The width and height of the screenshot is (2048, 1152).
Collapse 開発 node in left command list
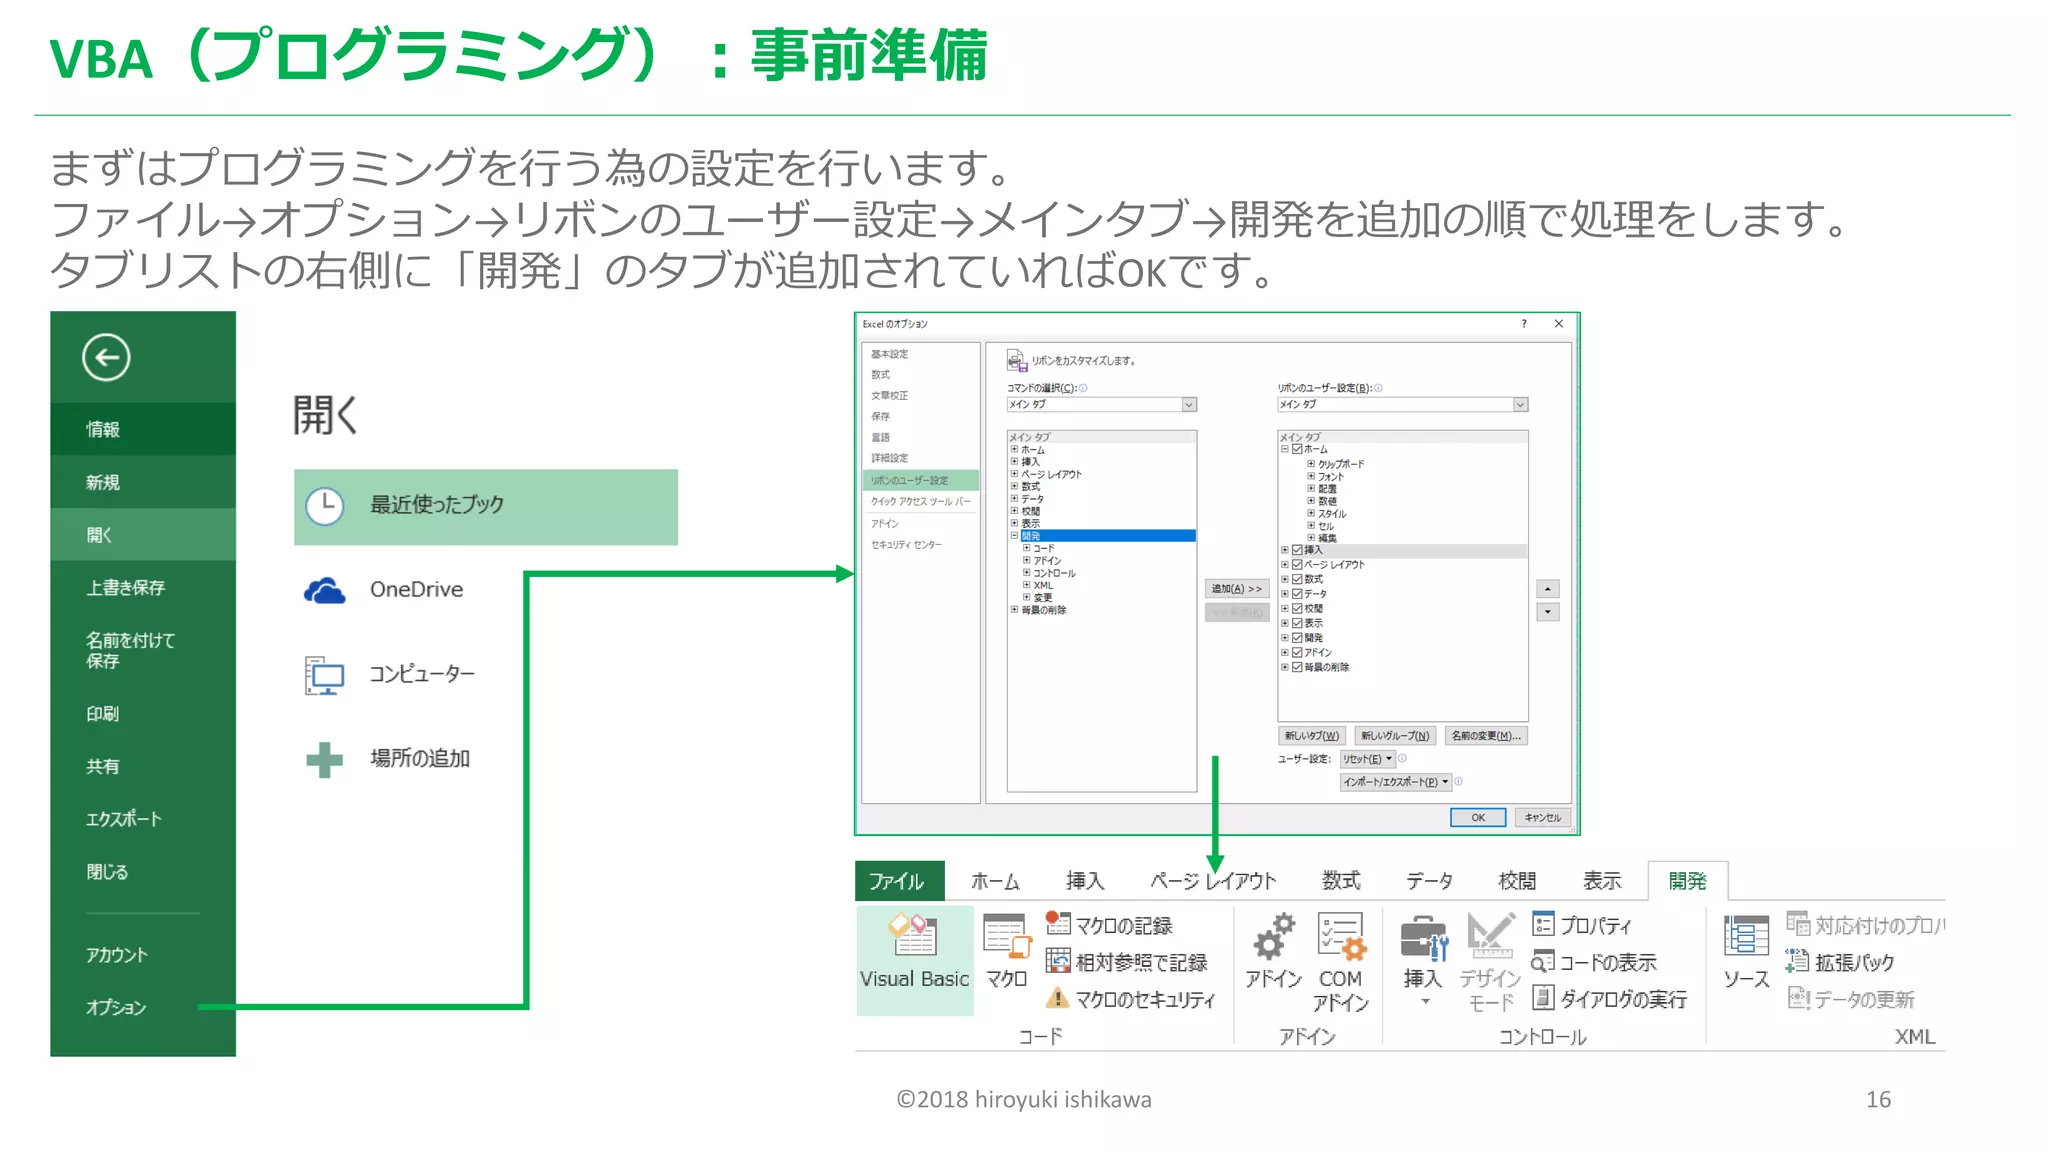[x=1014, y=536]
